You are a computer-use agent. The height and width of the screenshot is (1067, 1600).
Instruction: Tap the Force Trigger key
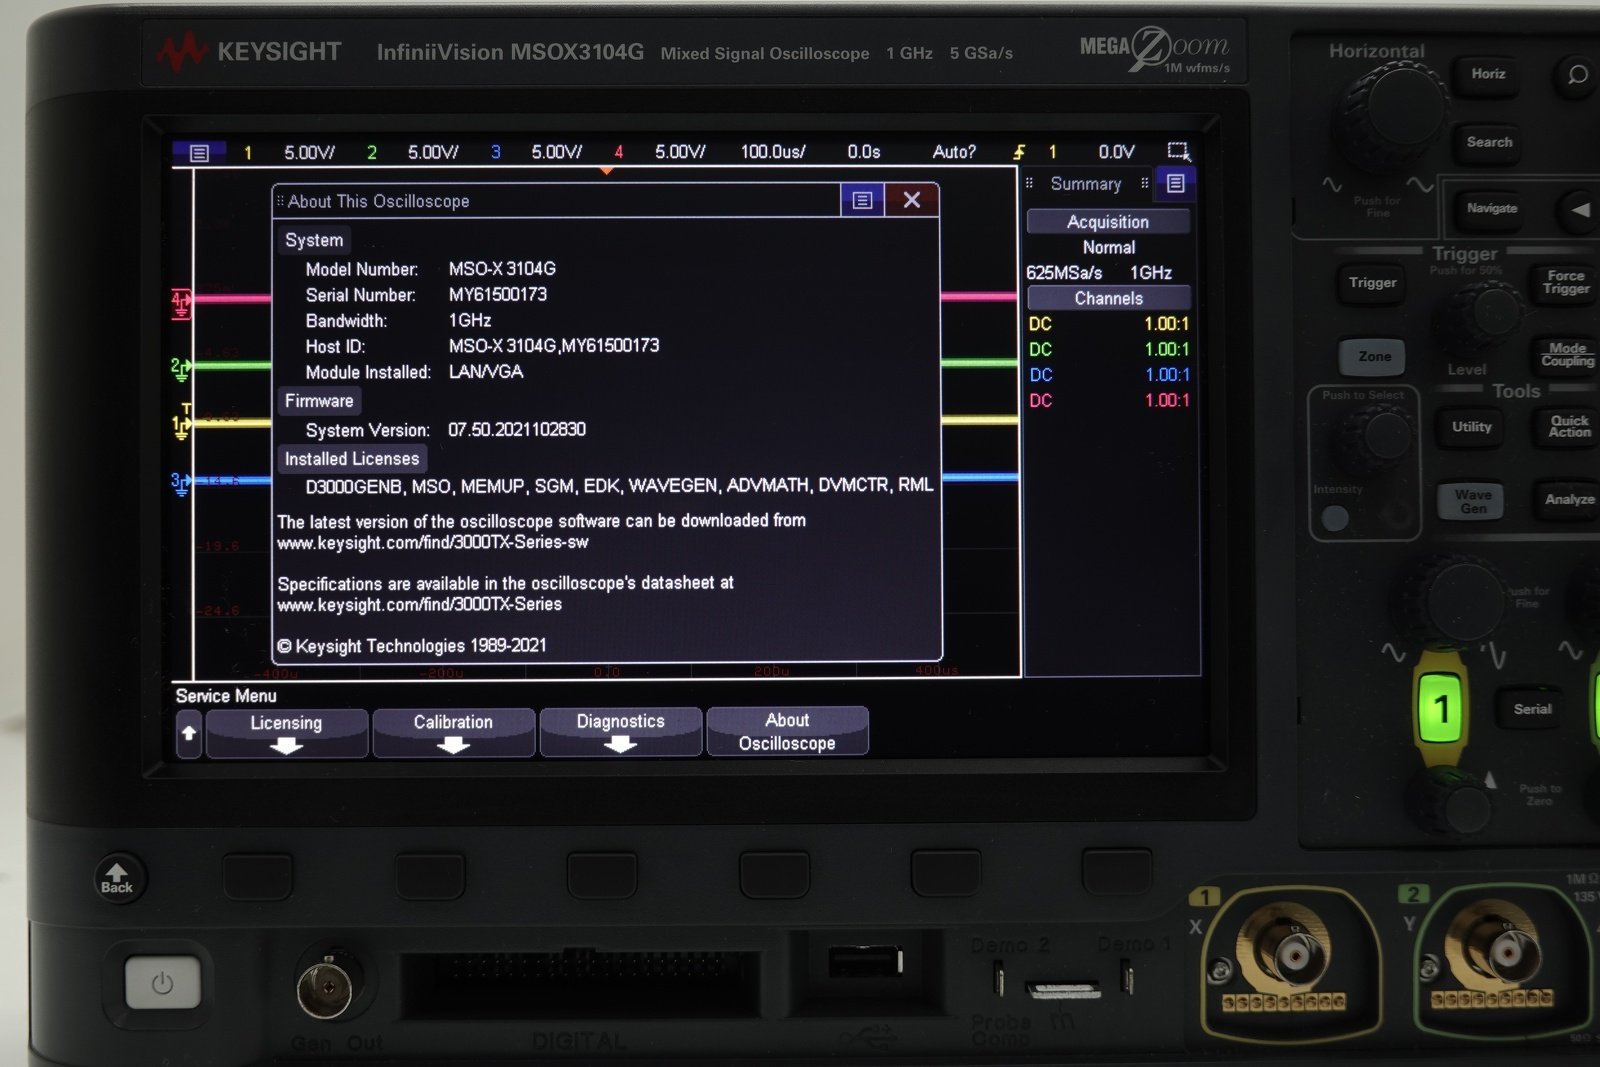coord(1565,282)
